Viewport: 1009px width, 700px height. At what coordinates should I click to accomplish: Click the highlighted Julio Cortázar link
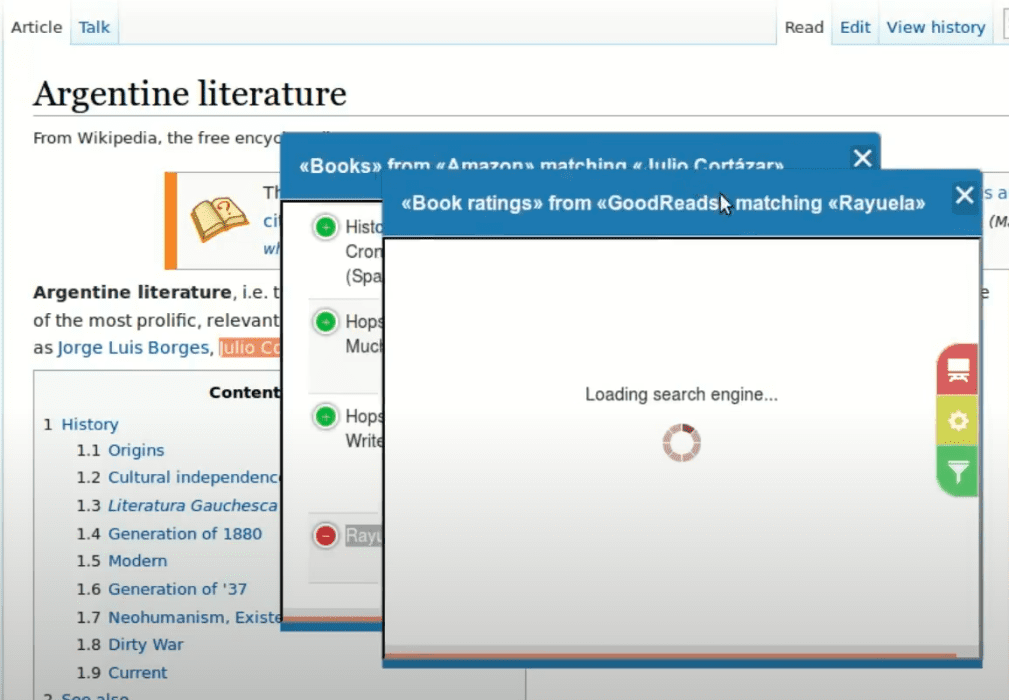(x=250, y=347)
